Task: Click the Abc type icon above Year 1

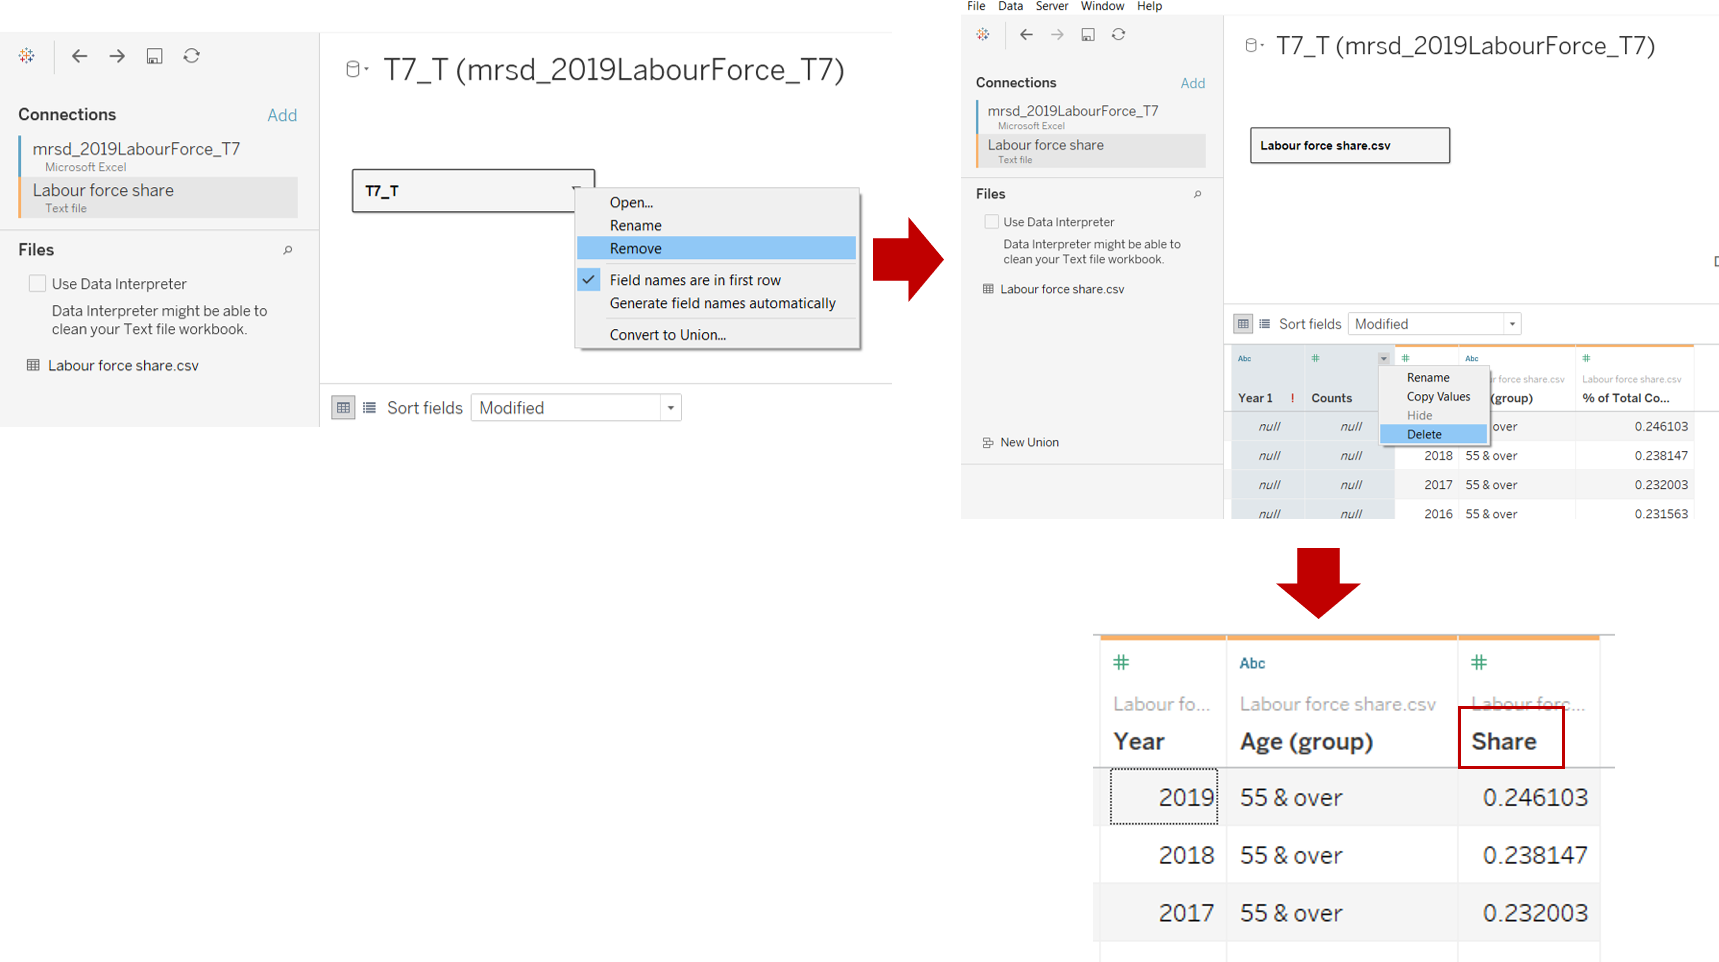Action: pyautogui.click(x=1244, y=358)
